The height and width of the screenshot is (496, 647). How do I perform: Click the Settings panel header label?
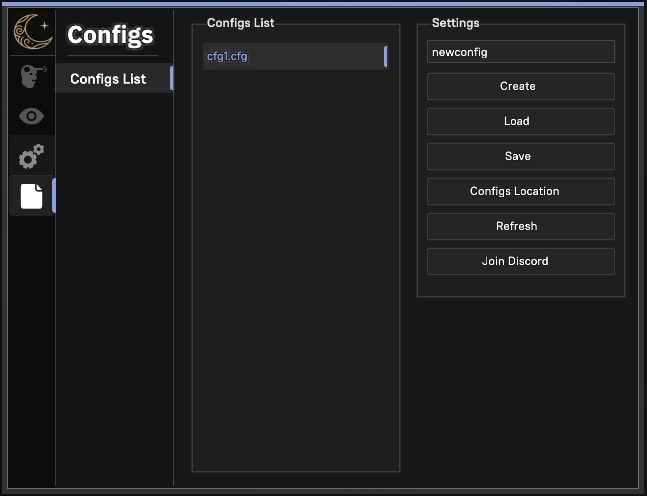tap(455, 23)
